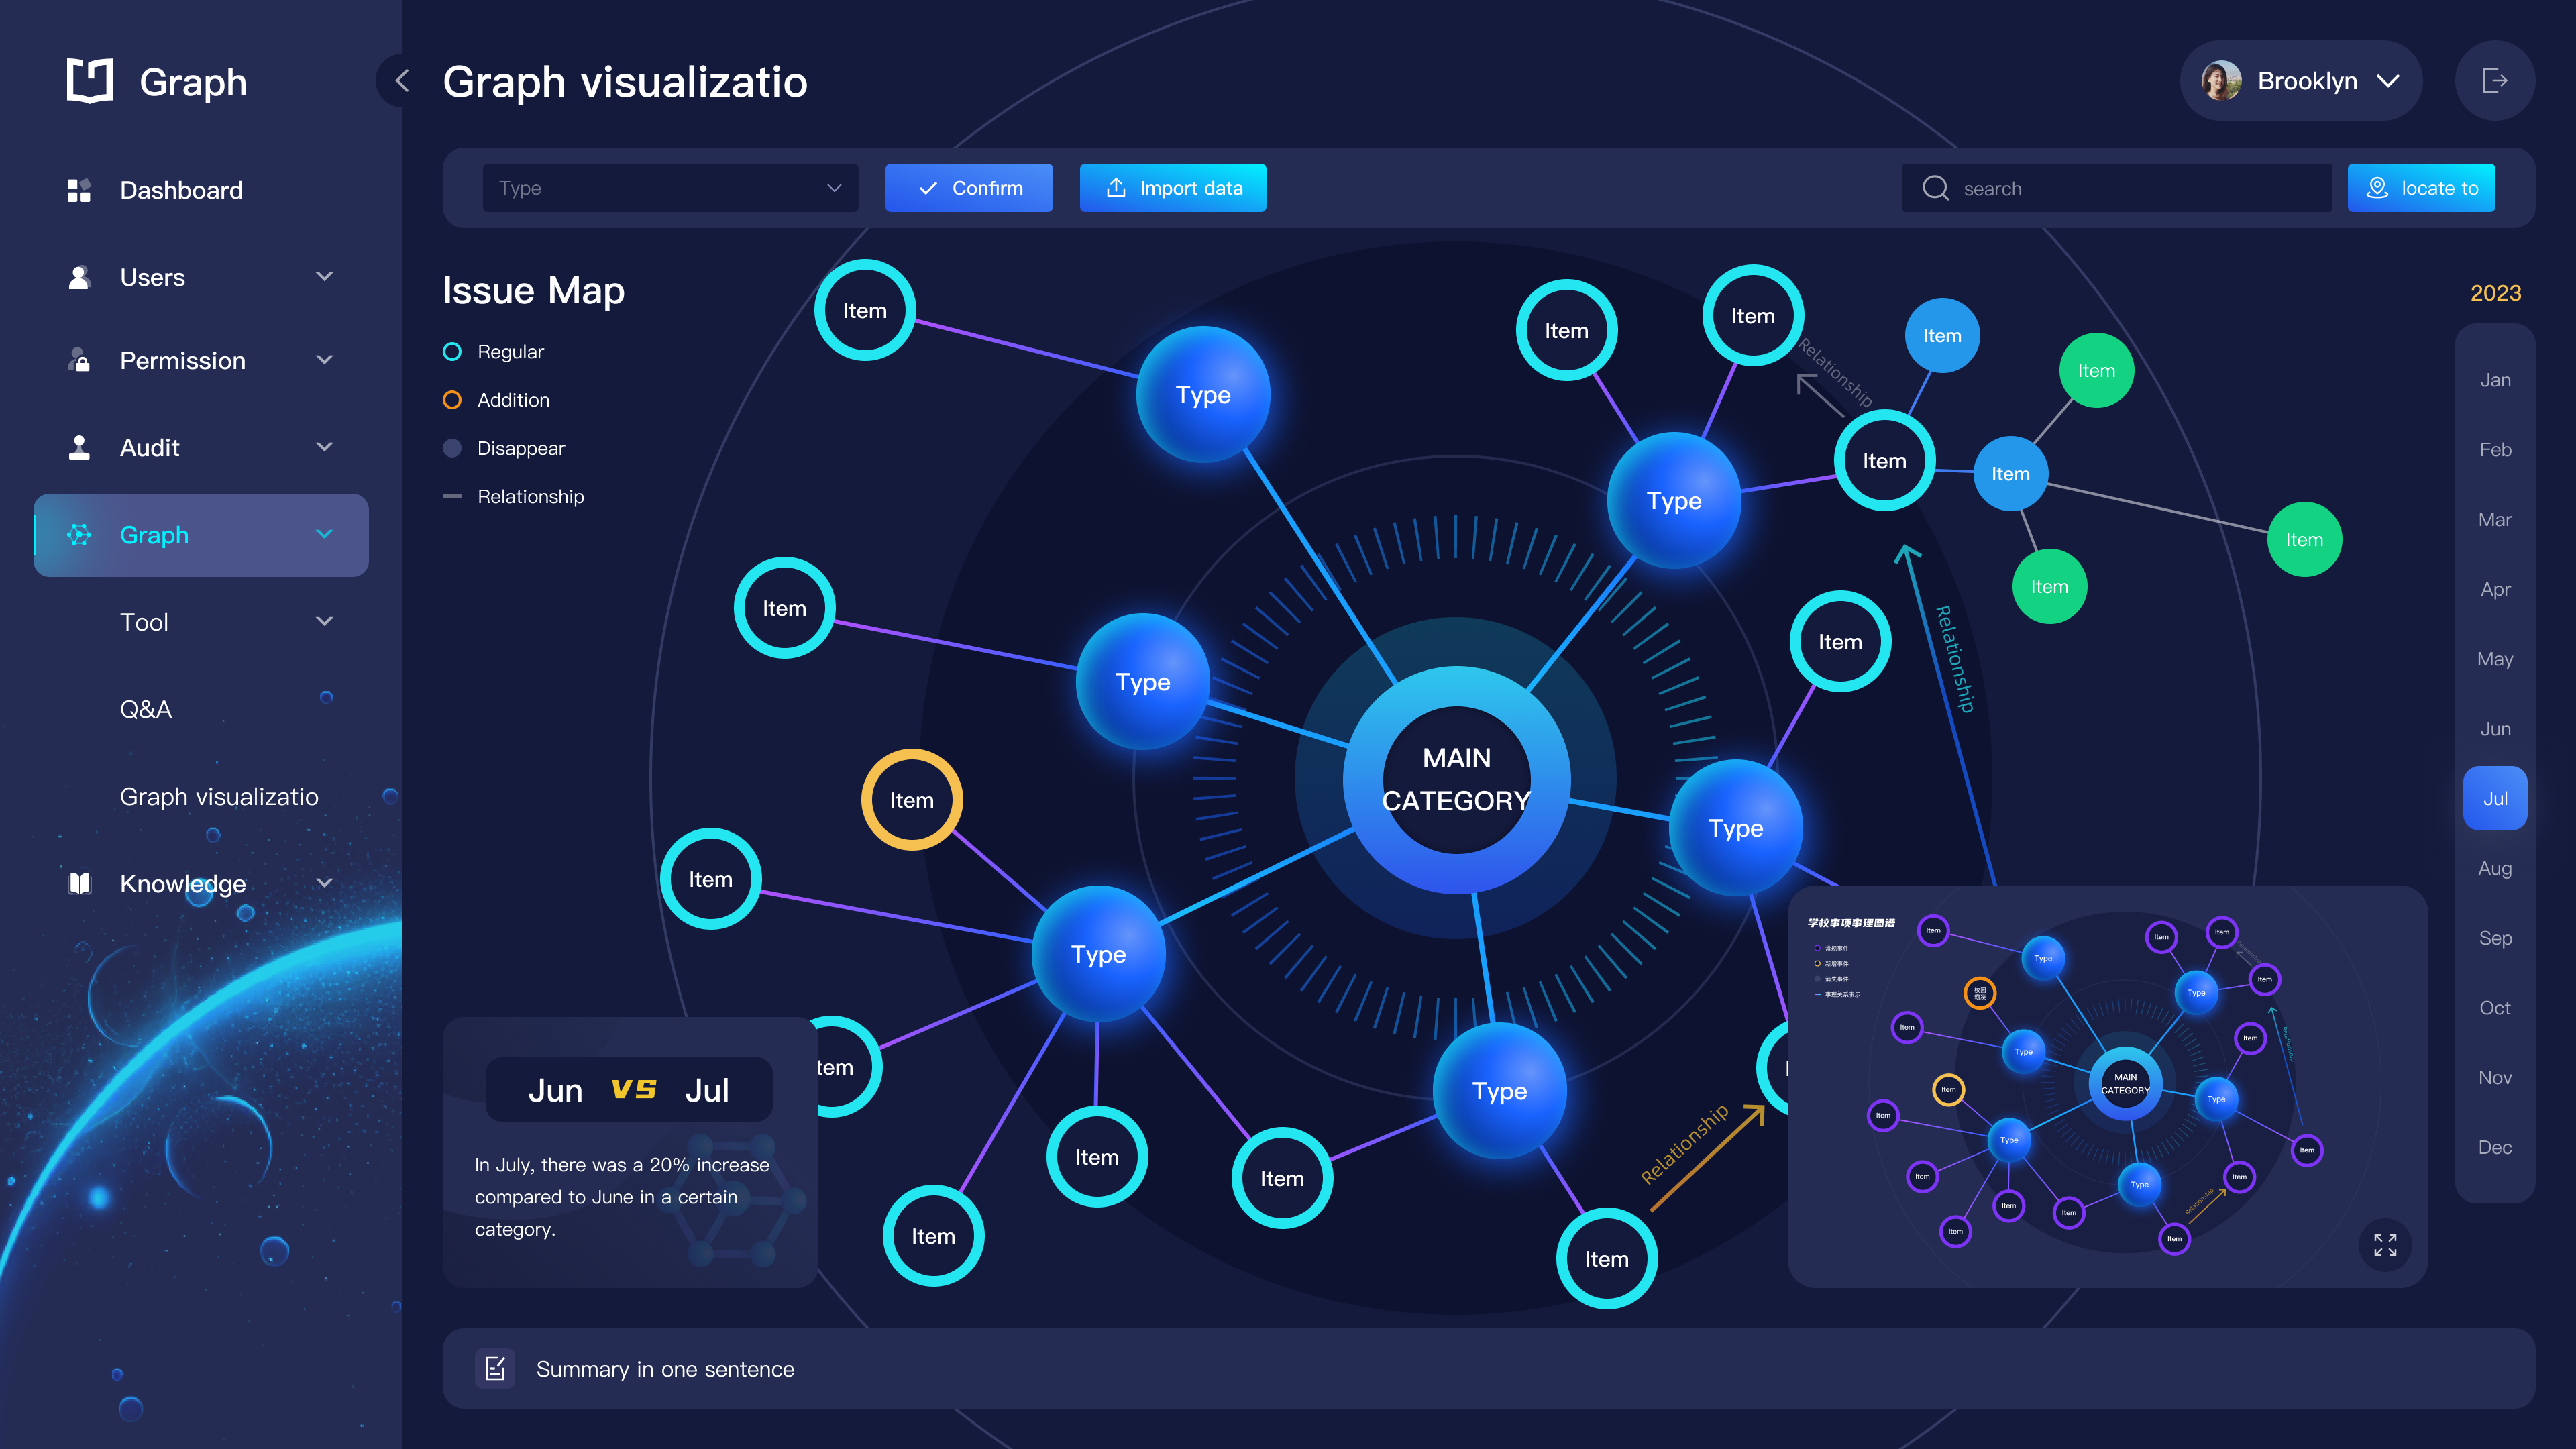Toggle the Addition legend marker
The image size is (2576, 1449).
452,400
